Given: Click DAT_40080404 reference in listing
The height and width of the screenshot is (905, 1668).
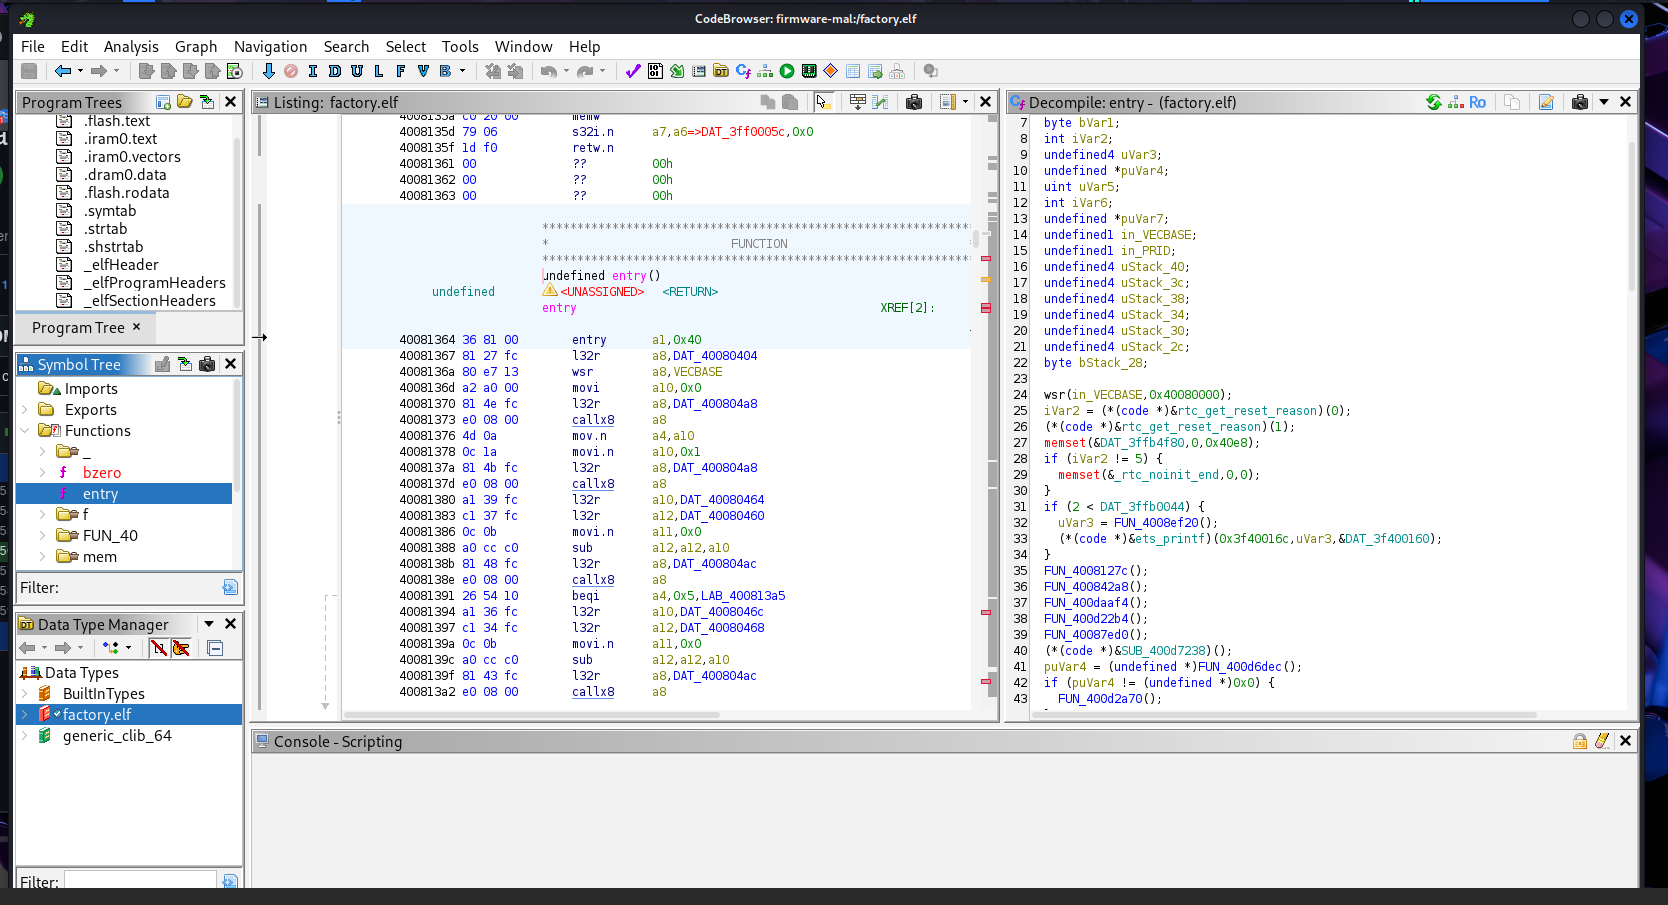Looking at the screenshot, I should click(715, 356).
